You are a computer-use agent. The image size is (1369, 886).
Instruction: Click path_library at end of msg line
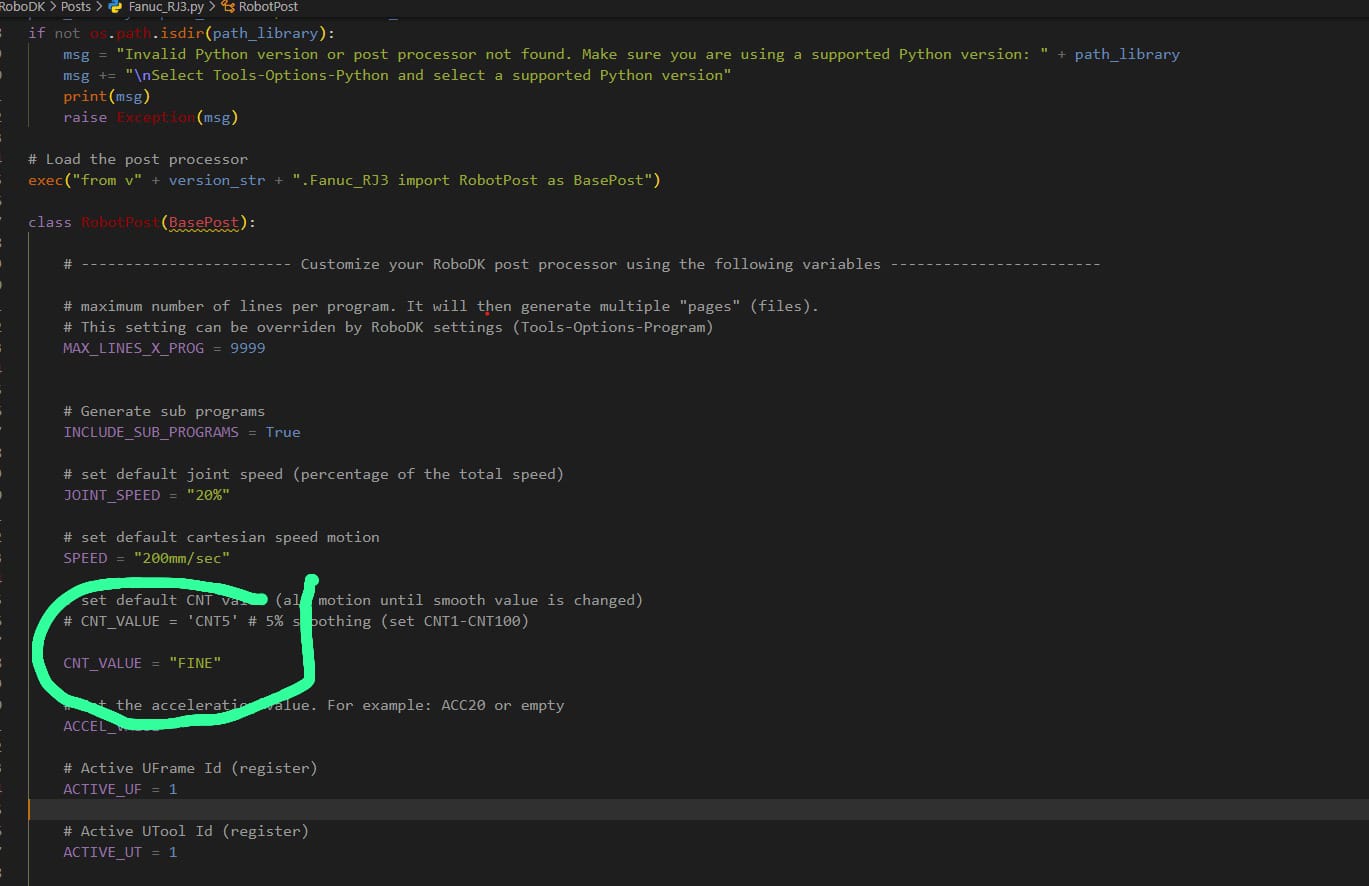[1127, 54]
